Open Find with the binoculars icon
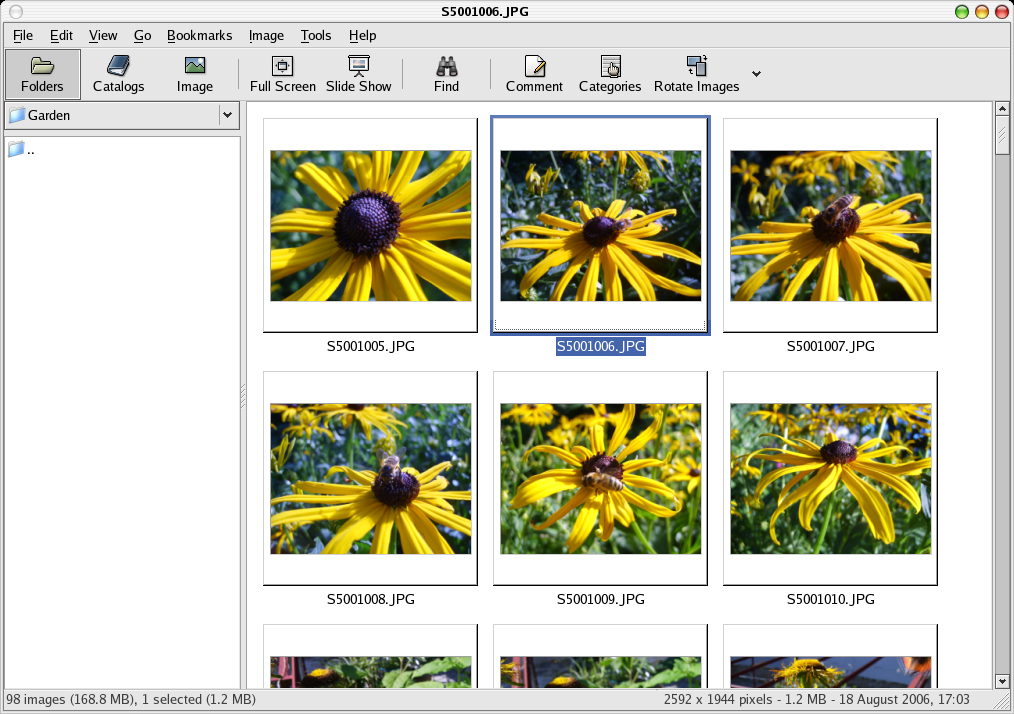This screenshot has width=1014, height=714. 446,74
